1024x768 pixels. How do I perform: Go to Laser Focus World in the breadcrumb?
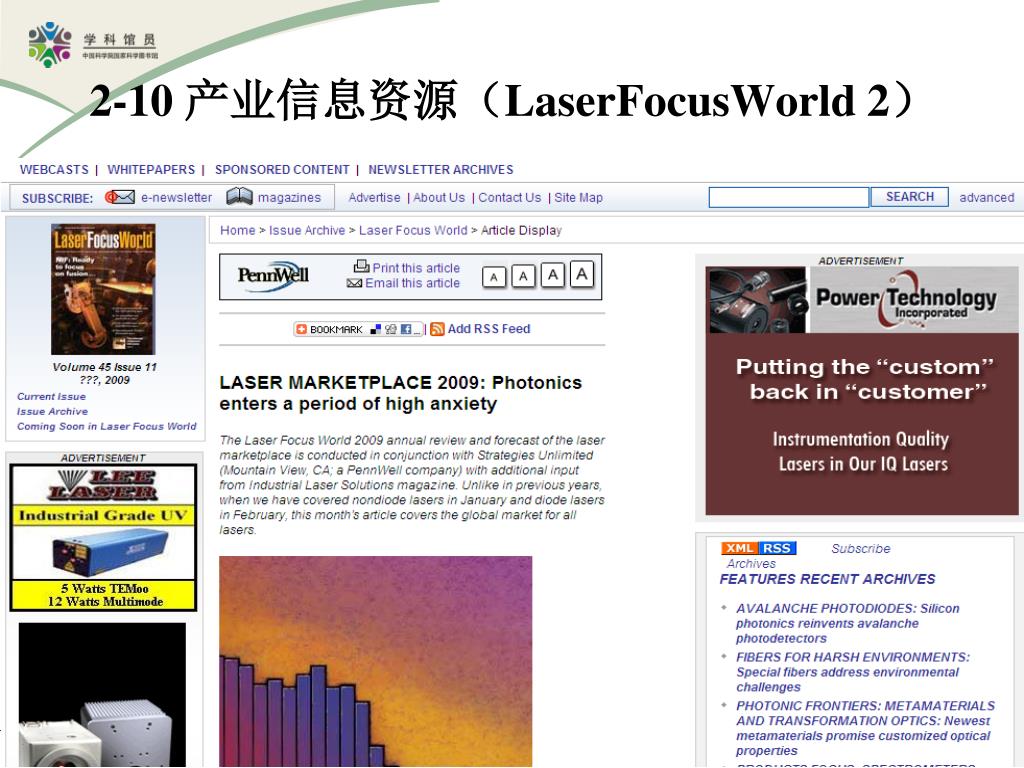(413, 231)
